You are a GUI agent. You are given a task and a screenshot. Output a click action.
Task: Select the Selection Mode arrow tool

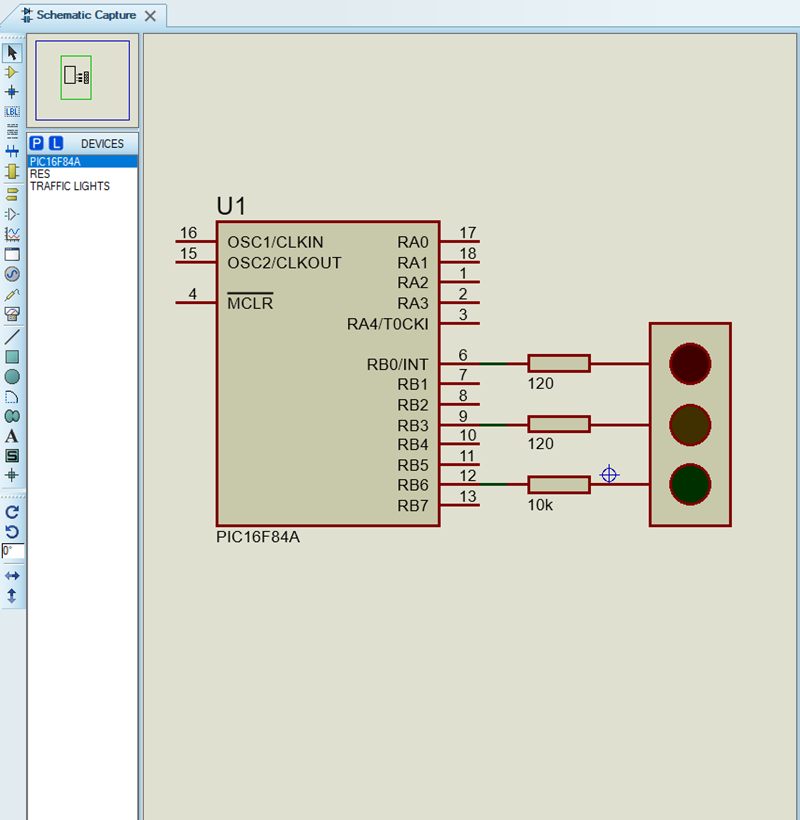coord(12,52)
